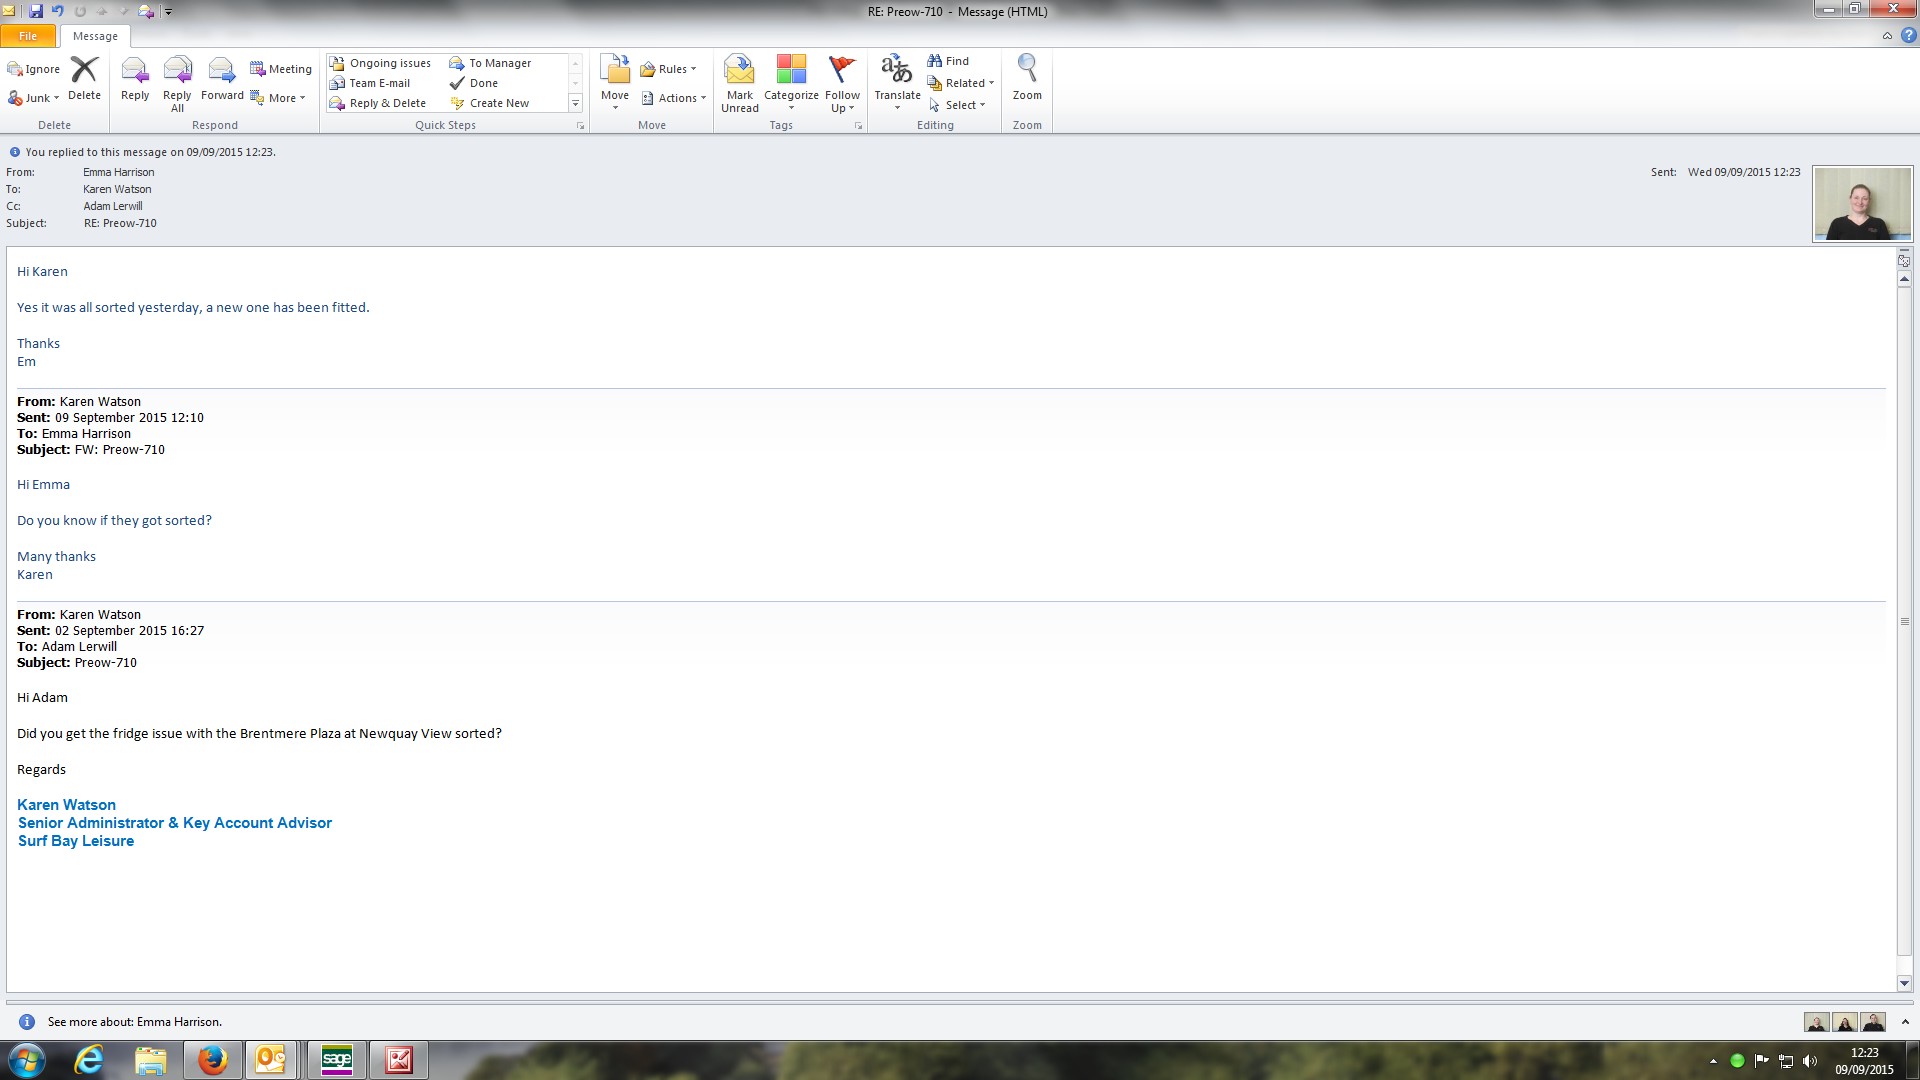Screen dimensions: 1920x1080
Task: Open the File tab
Action: (28, 36)
